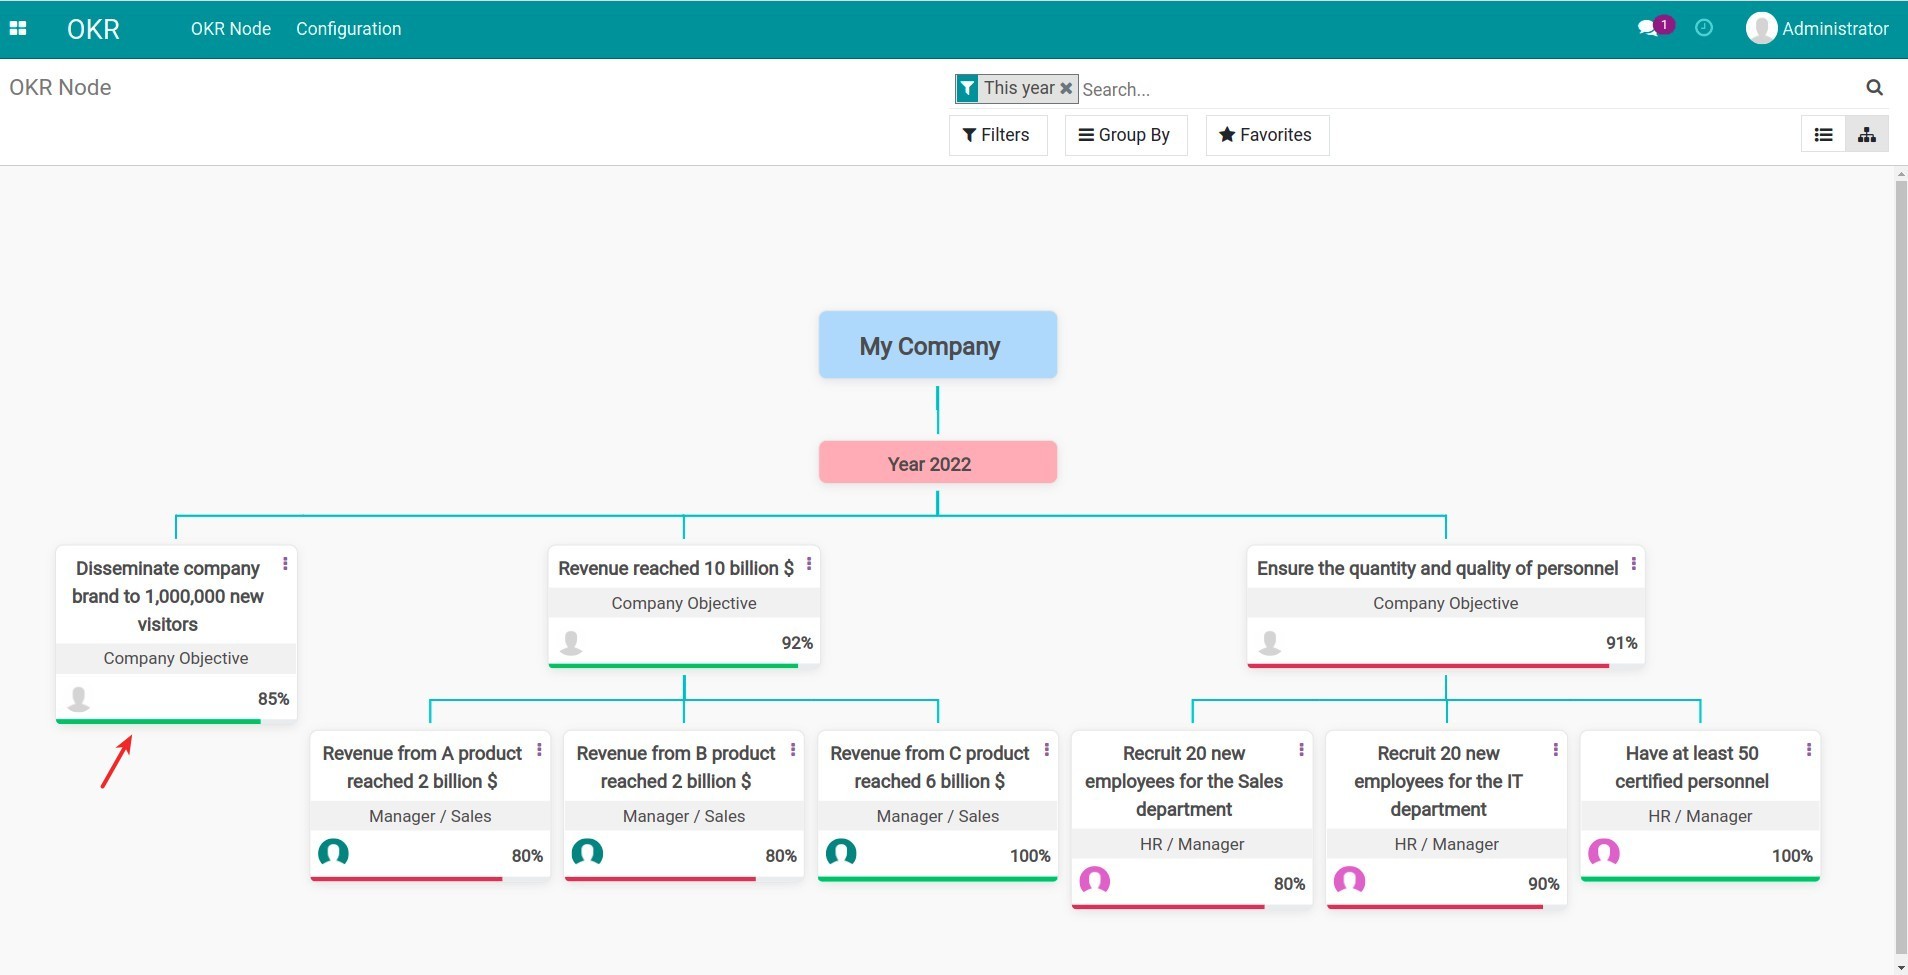
Task: Open the Filters dropdown
Action: 997,134
